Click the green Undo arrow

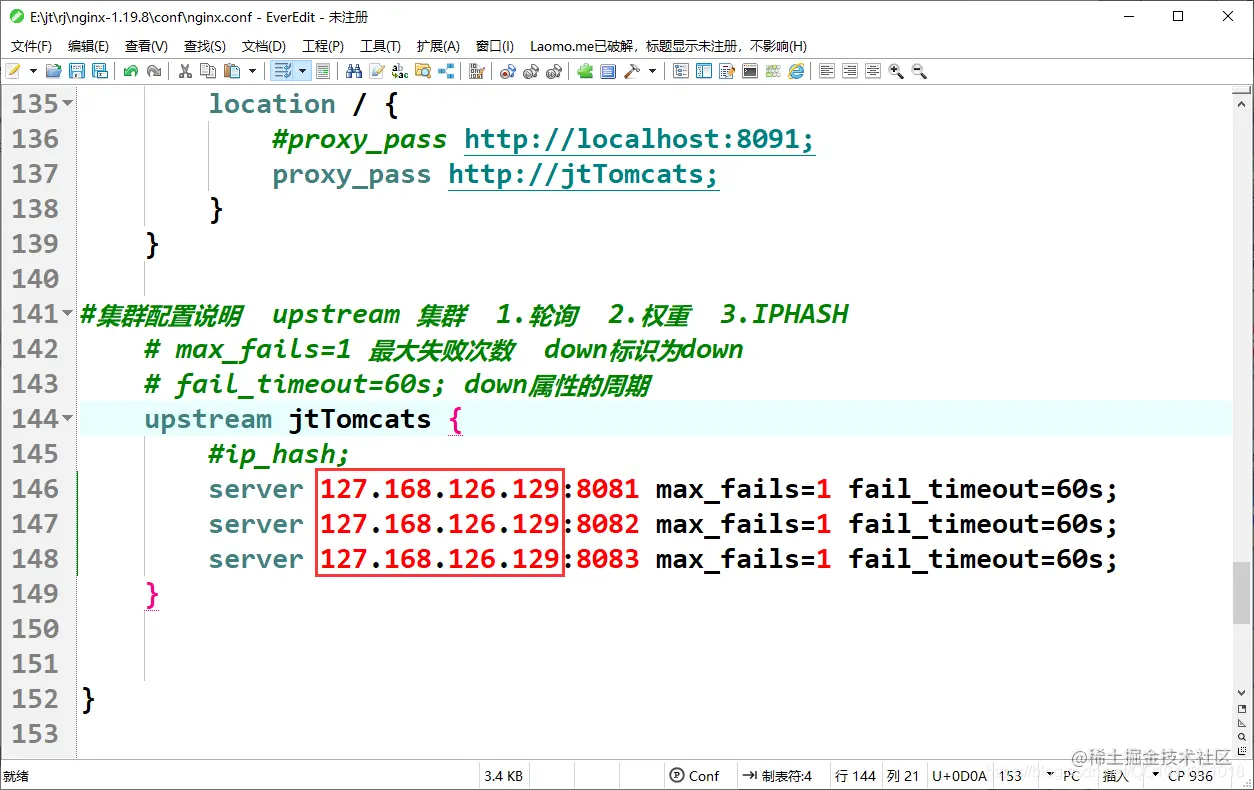131,71
